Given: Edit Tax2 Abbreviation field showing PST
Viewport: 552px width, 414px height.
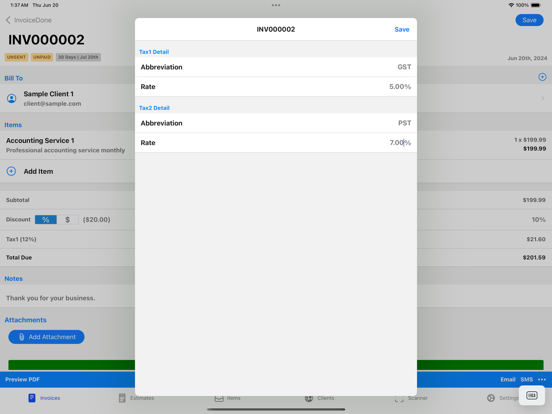Looking at the screenshot, I should tap(276, 123).
